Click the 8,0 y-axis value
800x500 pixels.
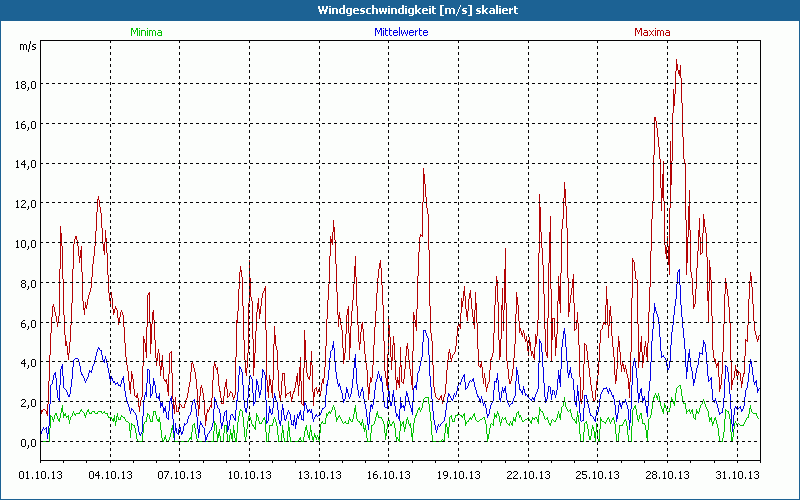tap(30, 283)
